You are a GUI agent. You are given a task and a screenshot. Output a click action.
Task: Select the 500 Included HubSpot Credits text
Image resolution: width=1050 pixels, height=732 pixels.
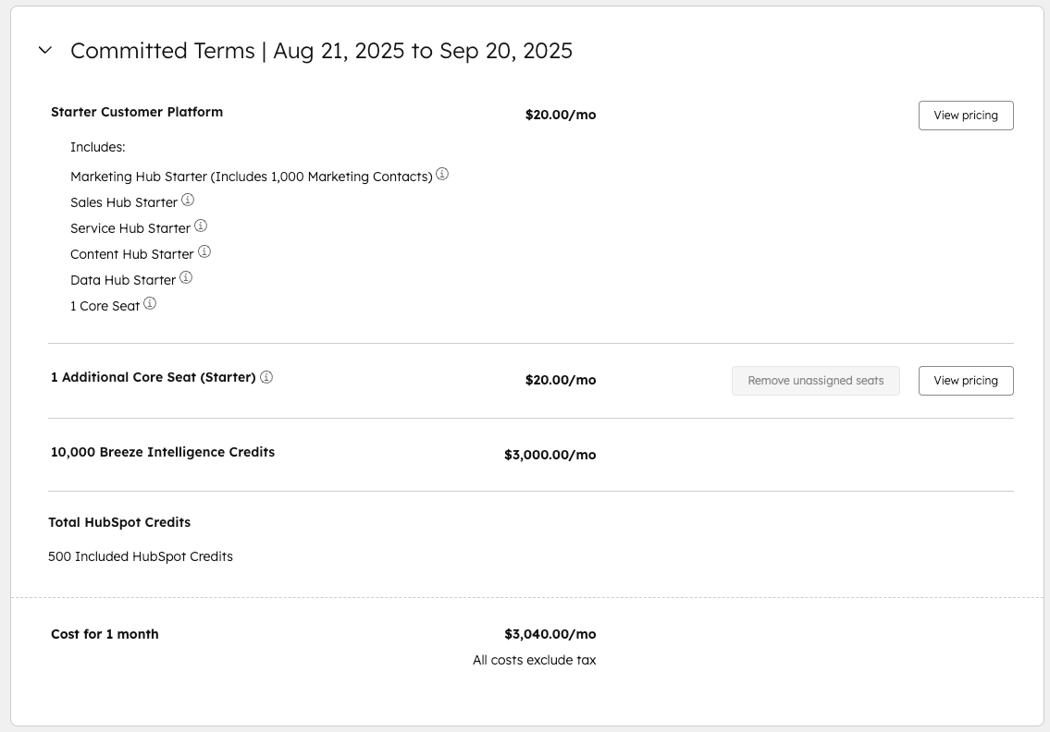[139, 555]
